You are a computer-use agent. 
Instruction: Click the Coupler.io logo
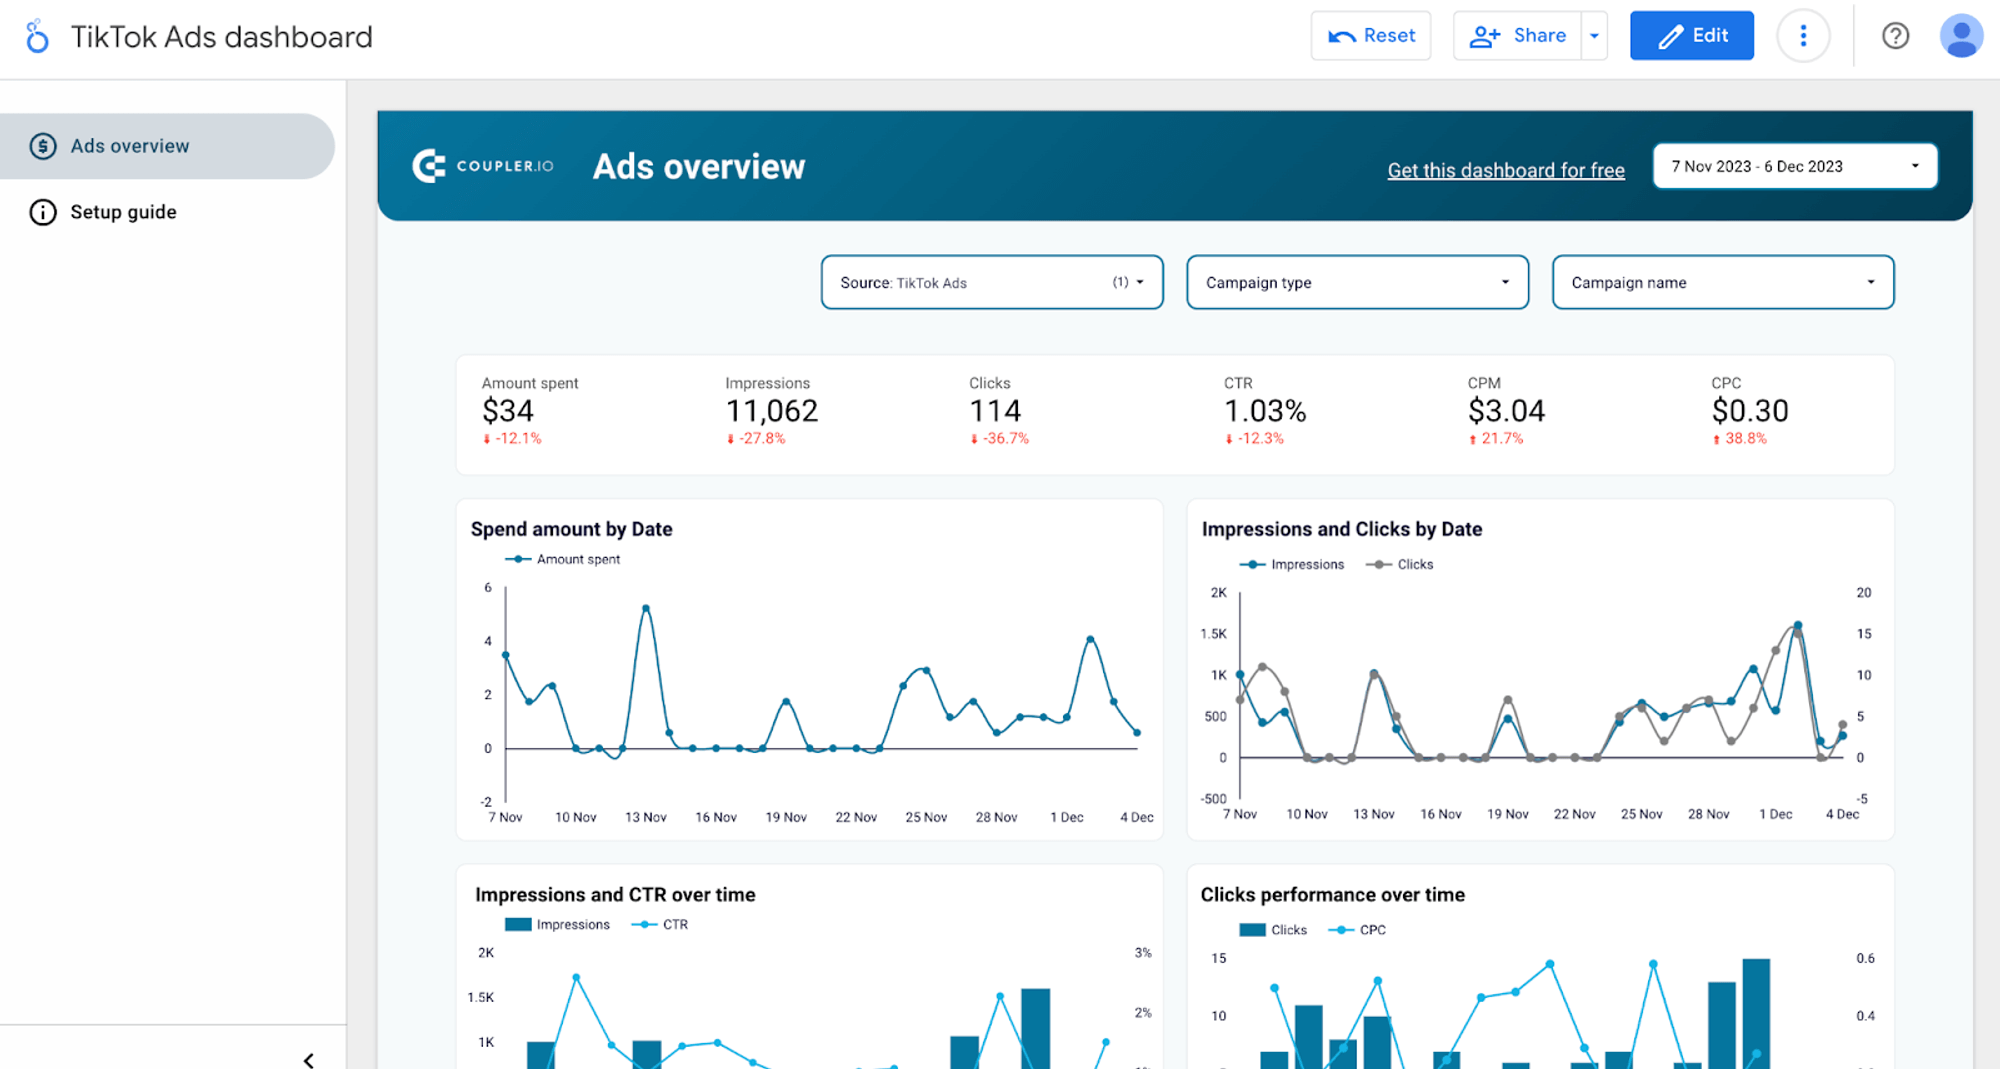(x=483, y=166)
